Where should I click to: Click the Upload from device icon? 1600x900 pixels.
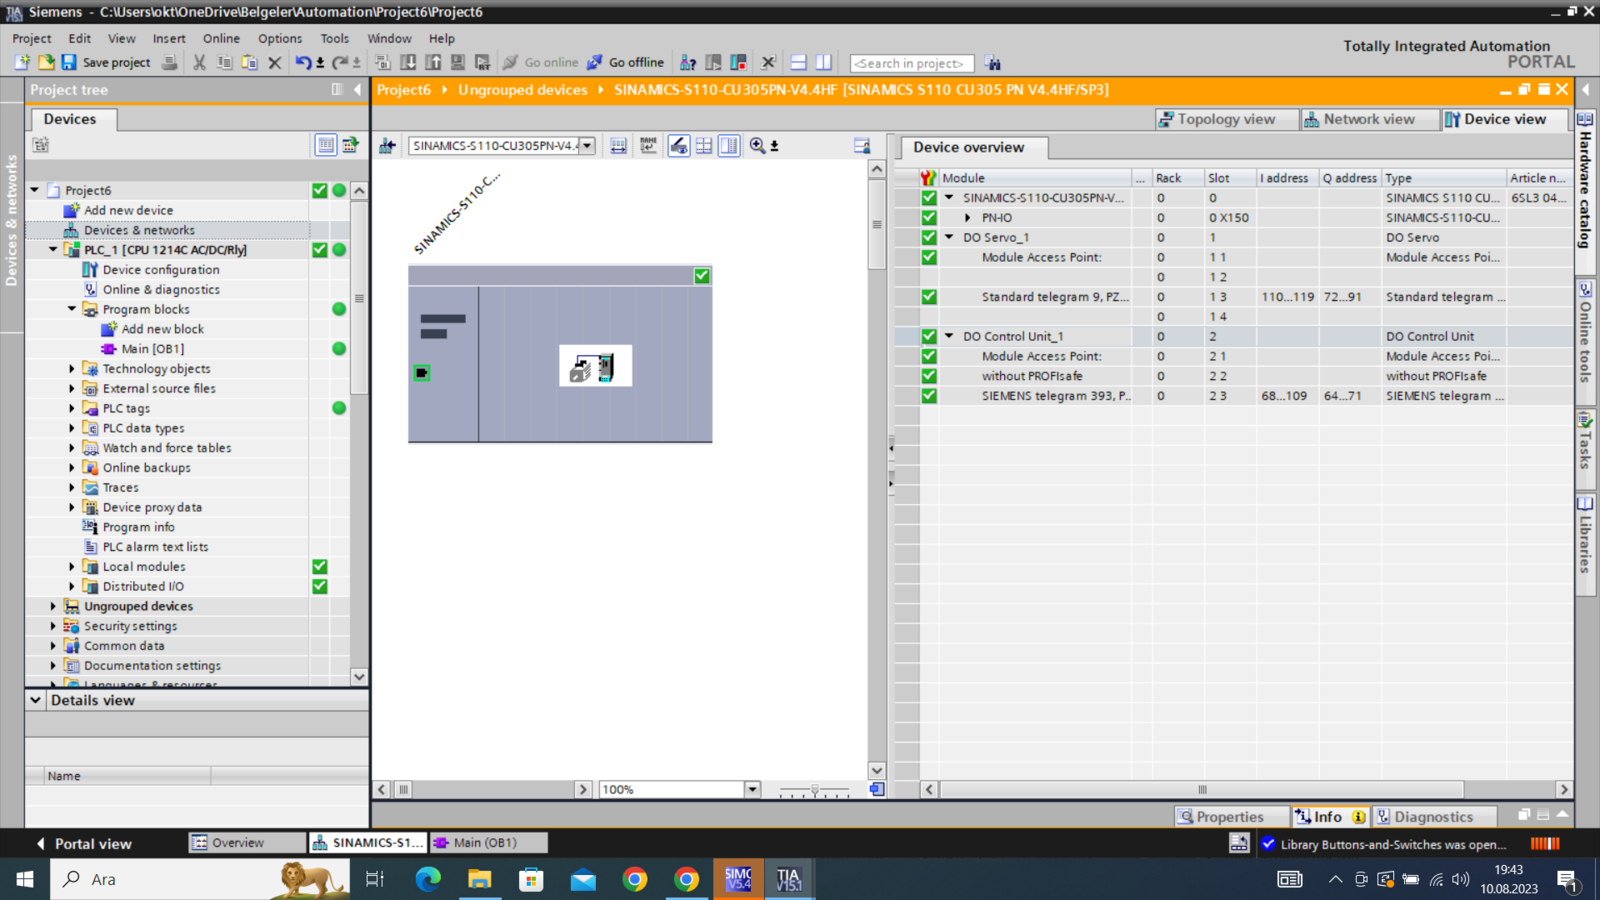pos(433,62)
